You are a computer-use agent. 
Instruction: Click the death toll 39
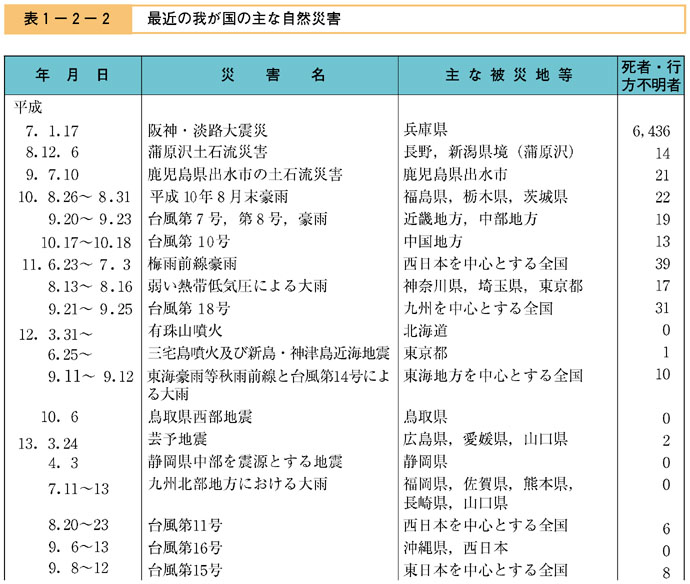[662, 264]
